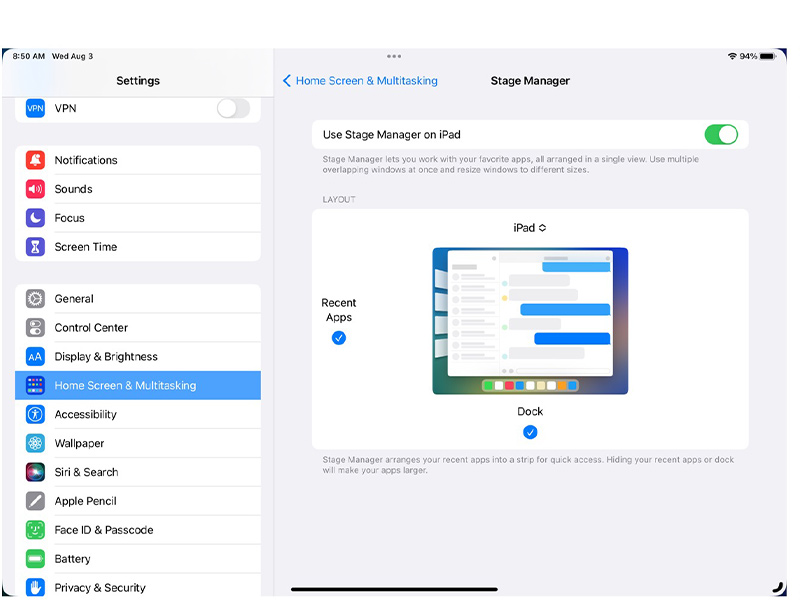Tap the Apple Pencil icon
The width and height of the screenshot is (800, 600).
[35, 501]
